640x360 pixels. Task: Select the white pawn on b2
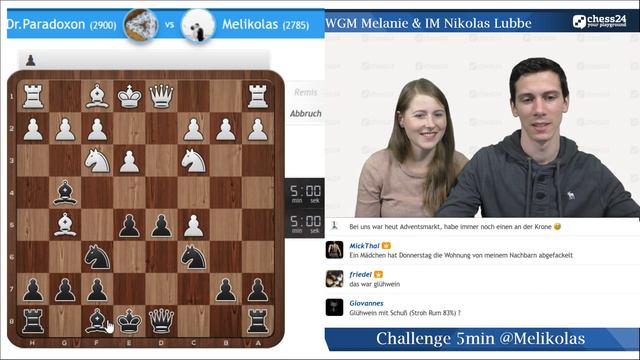click(x=226, y=129)
